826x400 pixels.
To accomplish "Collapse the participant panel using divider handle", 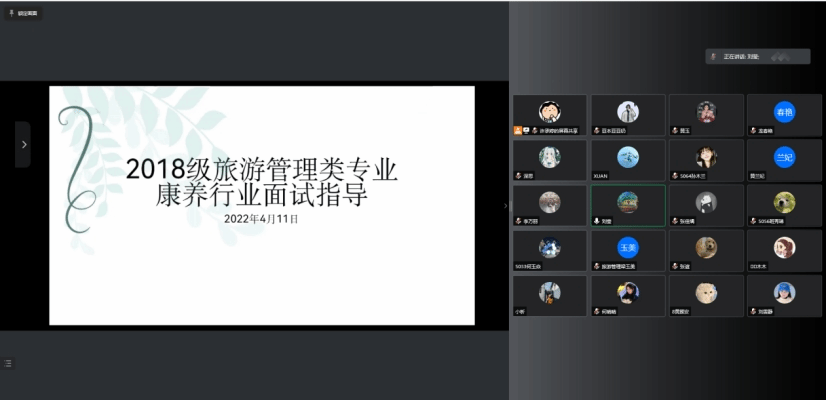I will (x=505, y=204).
